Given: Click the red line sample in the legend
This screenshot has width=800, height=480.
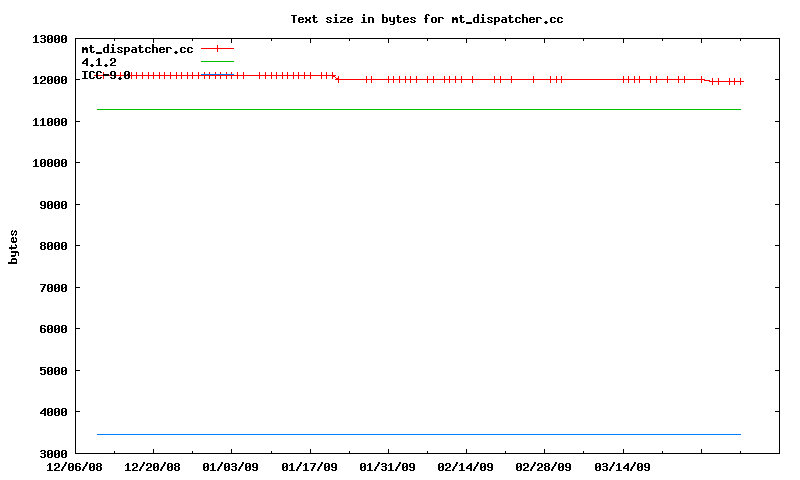Looking at the screenshot, I should 217,48.
